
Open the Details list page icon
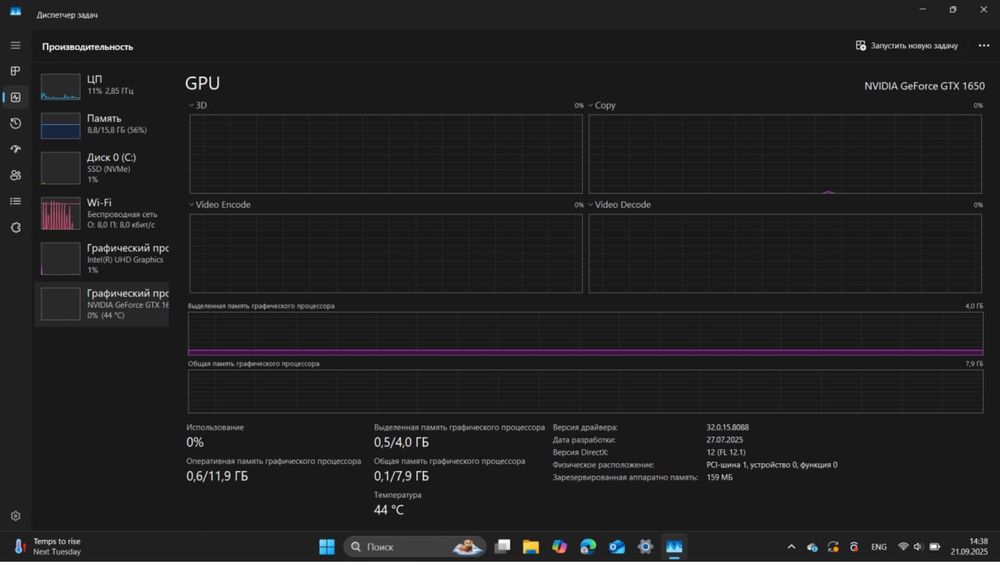point(15,201)
